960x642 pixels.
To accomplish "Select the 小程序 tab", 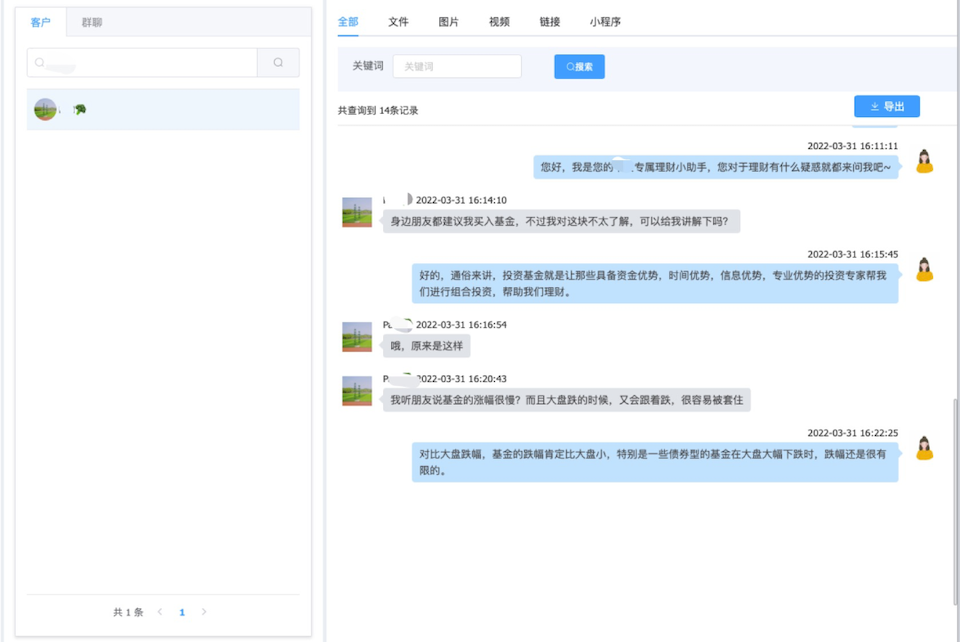I will pos(605,22).
